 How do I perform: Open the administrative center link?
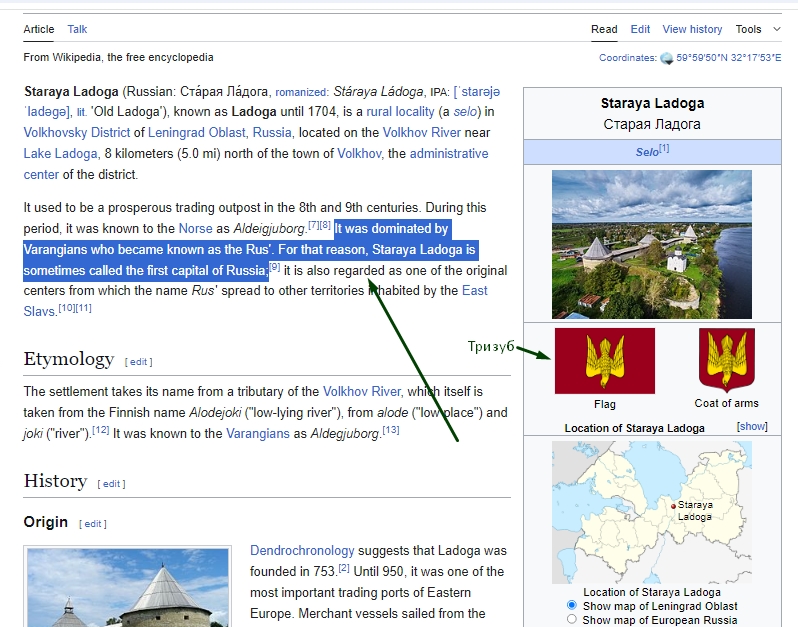pos(449,154)
